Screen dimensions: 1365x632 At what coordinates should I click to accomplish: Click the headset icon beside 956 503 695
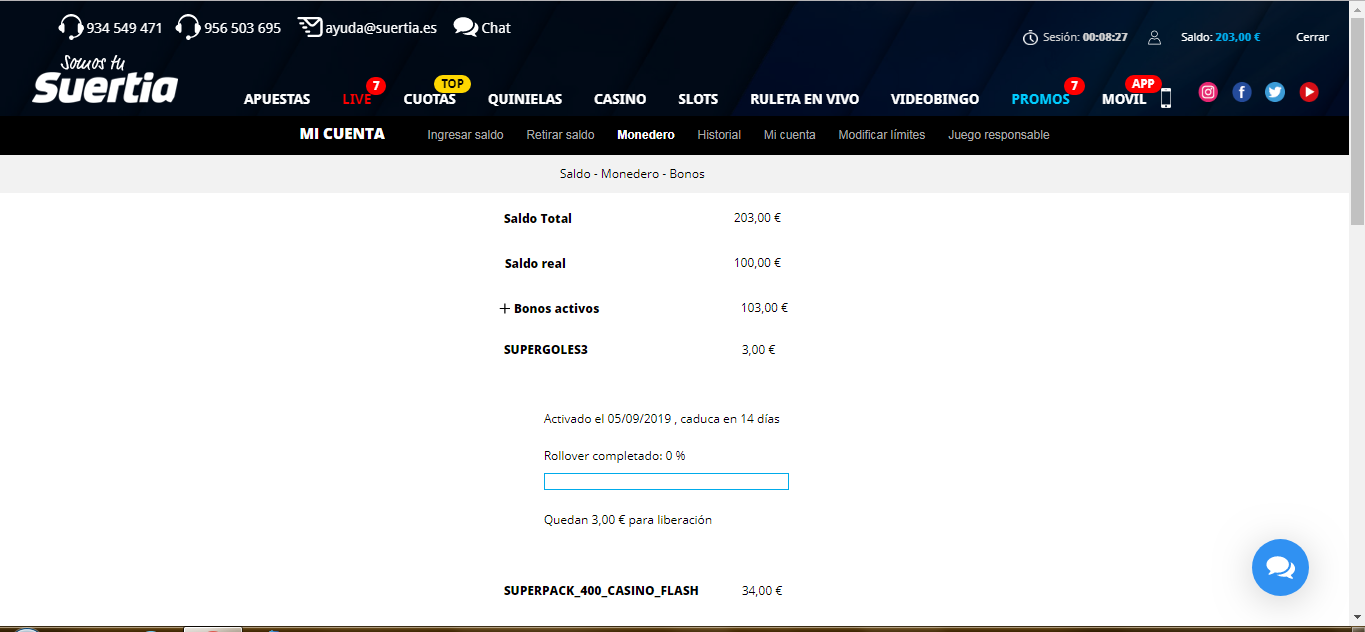tap(188, 27)
